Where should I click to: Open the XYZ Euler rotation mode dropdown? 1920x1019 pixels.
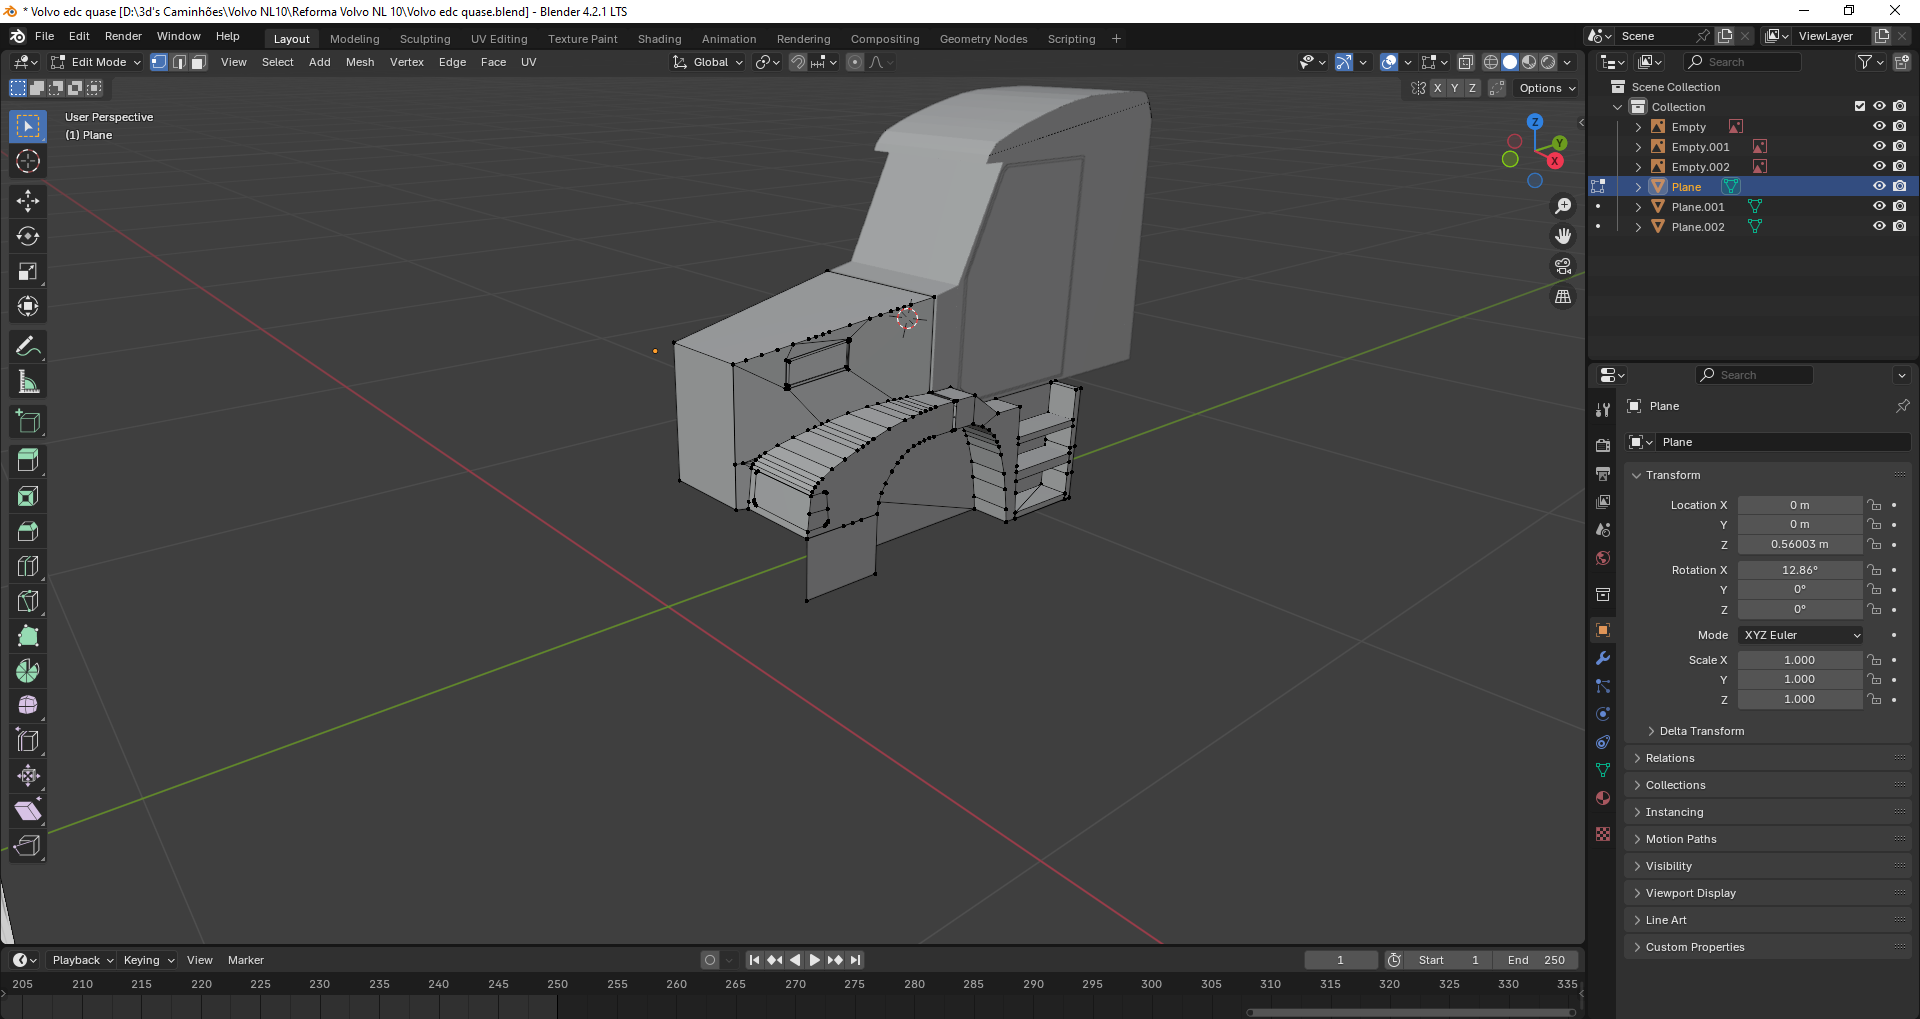(x=1801, y=635)
